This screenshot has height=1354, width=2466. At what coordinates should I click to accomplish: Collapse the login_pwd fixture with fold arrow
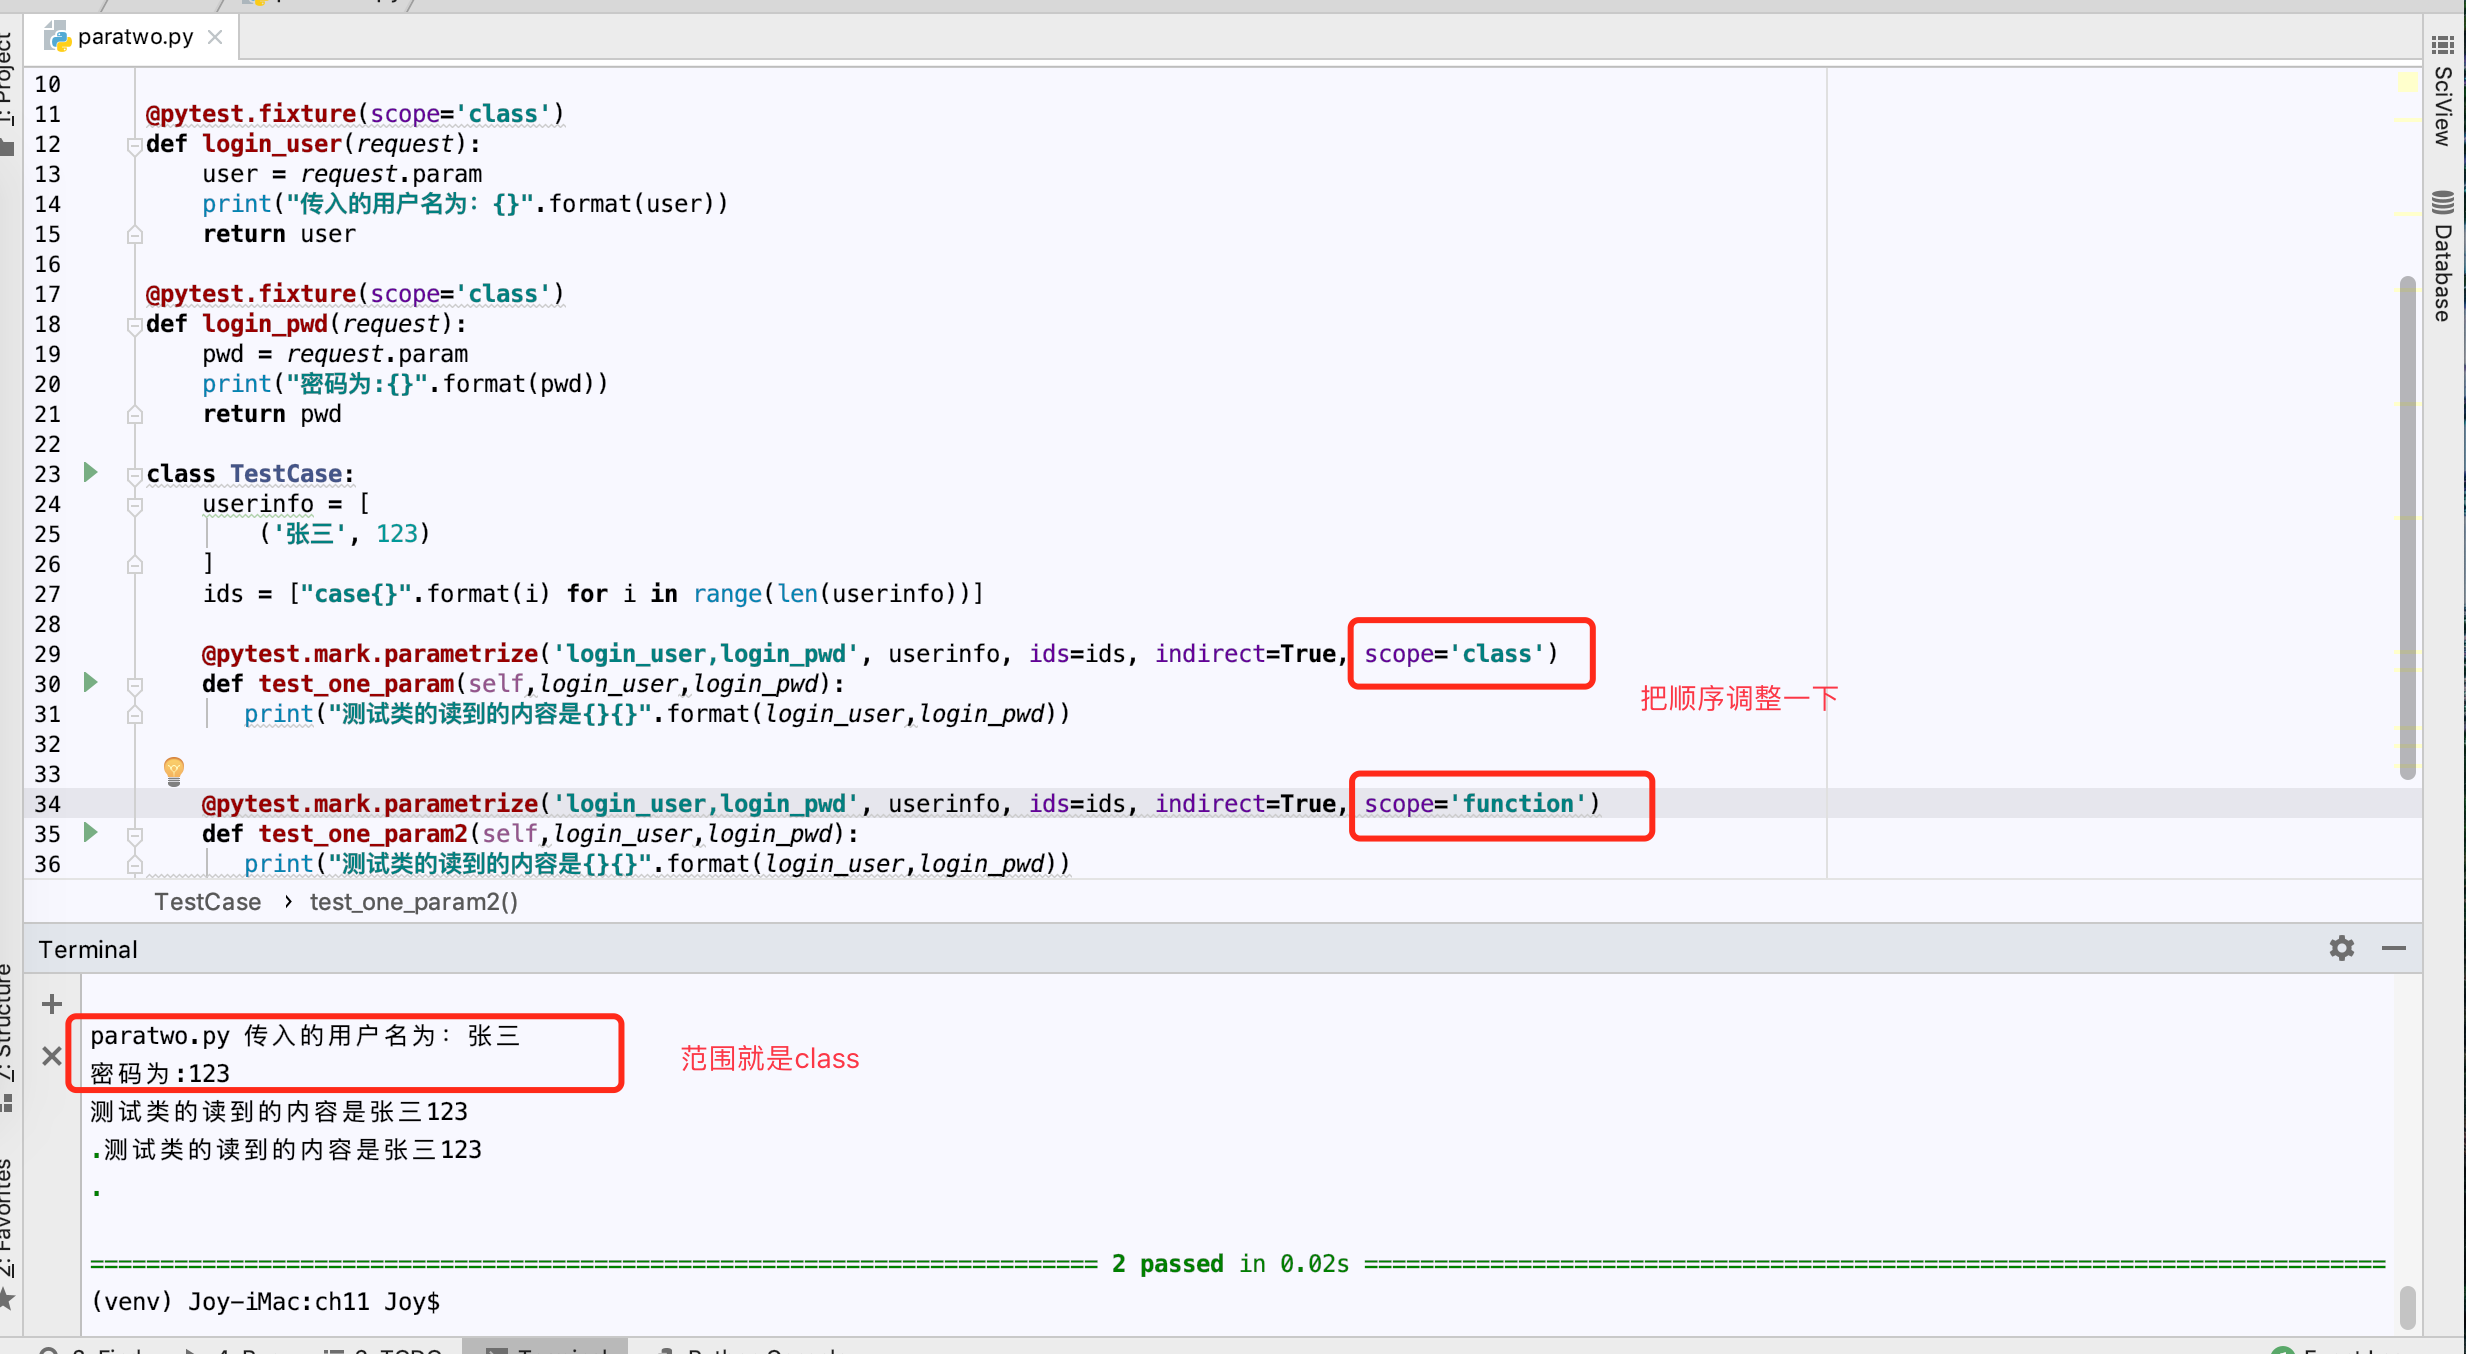click(x=135, y=325)
